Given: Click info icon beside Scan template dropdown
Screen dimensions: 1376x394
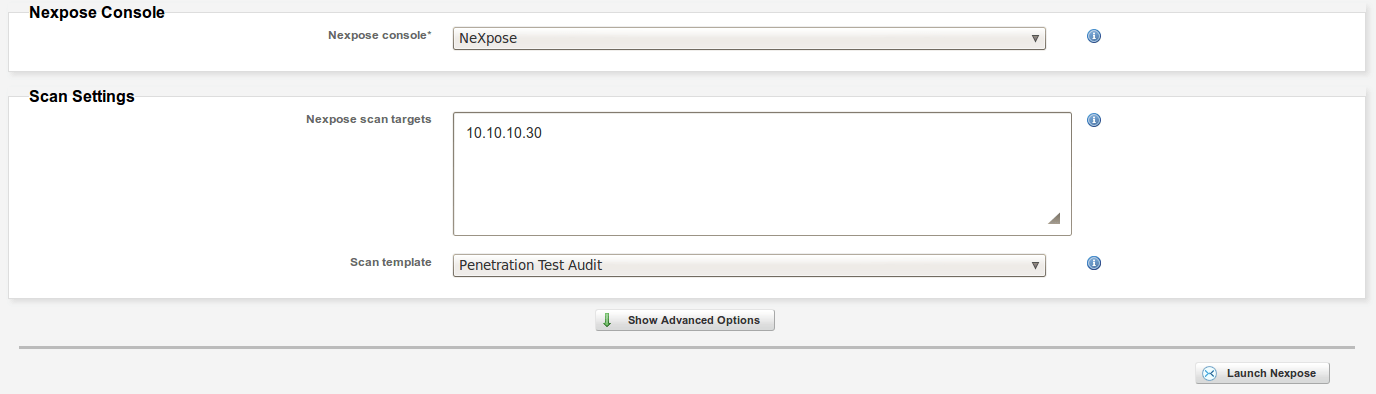Looking at the screenshot, I should (x=1093, y=264).
